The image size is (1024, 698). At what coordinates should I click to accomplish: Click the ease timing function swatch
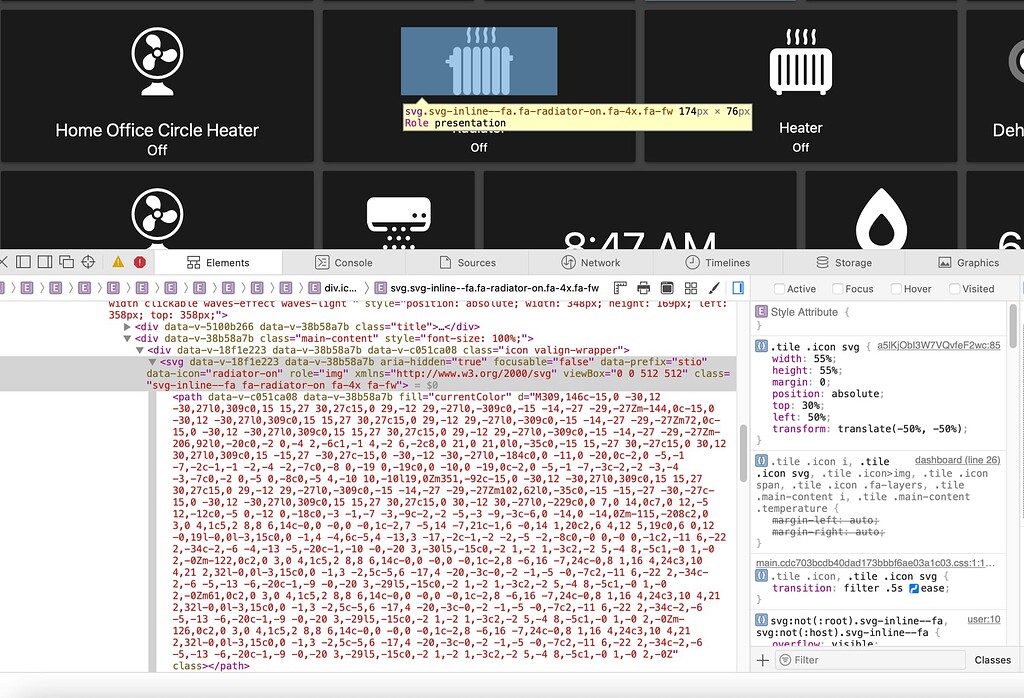[914, 588]
